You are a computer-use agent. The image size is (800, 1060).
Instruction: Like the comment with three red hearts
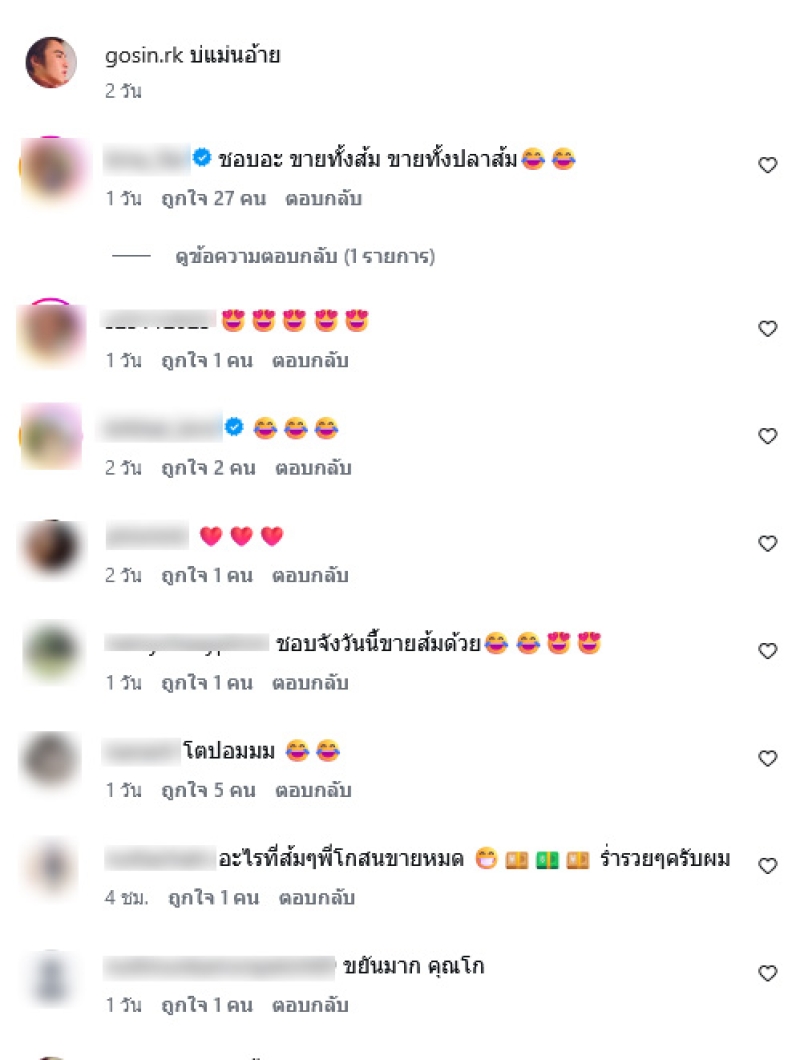click(x=768, y=544)
